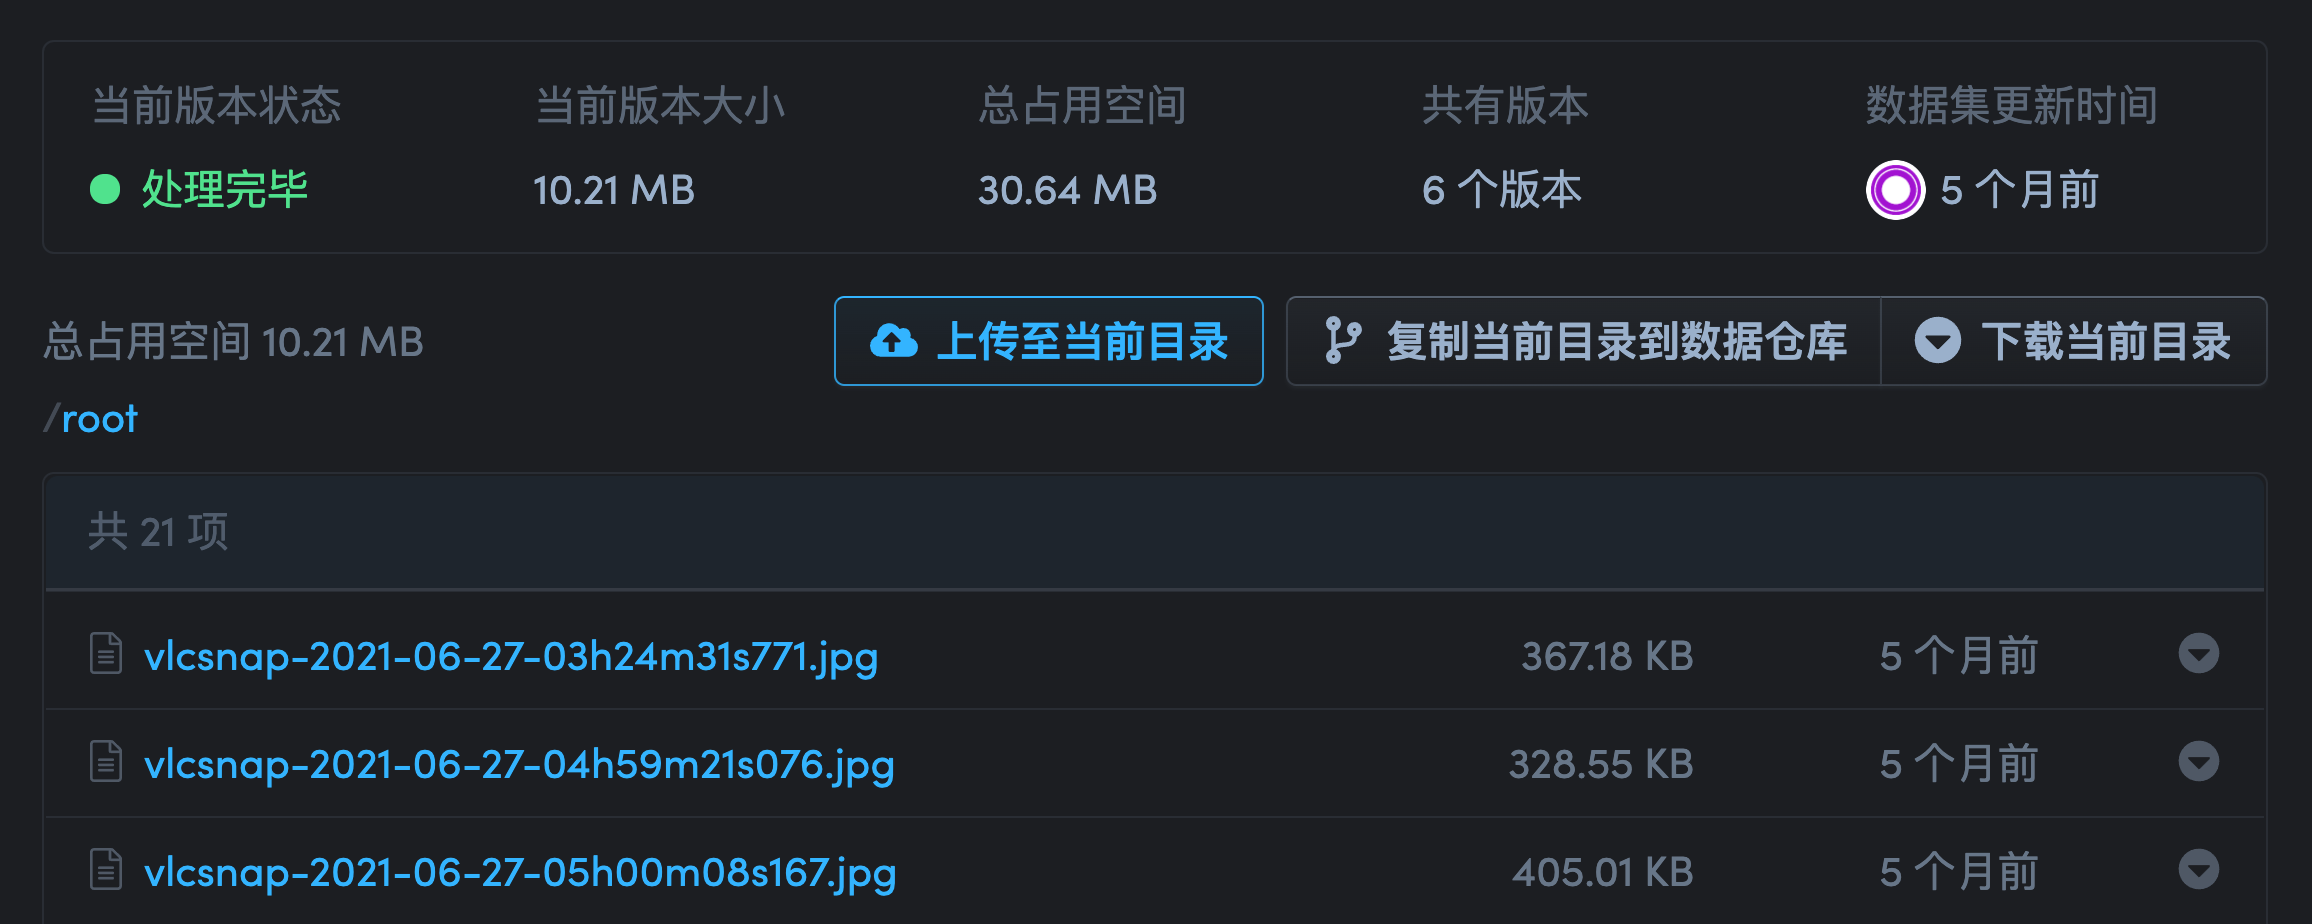Click file icon for vlcsnap 03h24m31s771.jpg
This screenshot has height=924, width=2312.
pyautogui.click(x=106, y=654)
